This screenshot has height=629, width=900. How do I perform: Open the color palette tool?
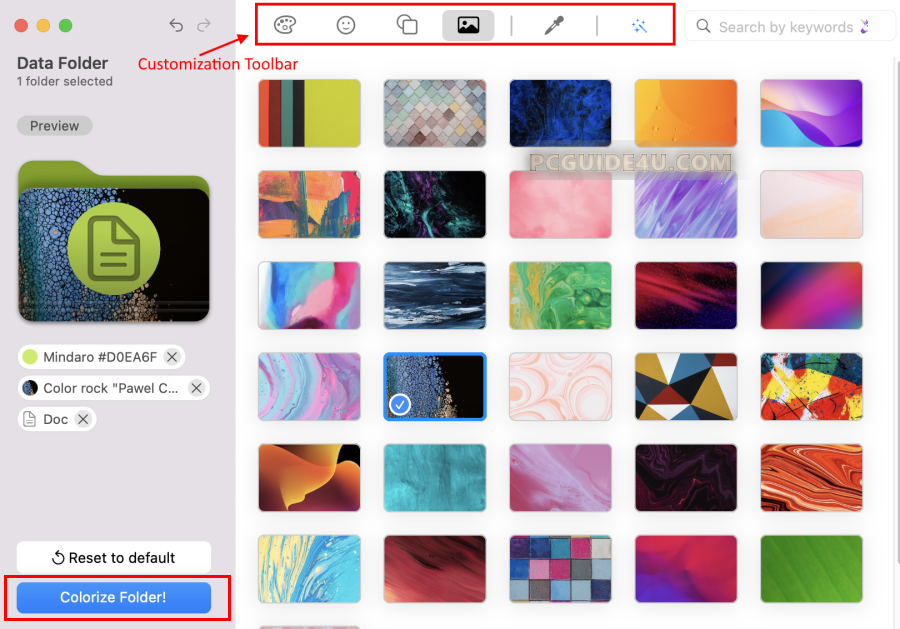point(285,26)
